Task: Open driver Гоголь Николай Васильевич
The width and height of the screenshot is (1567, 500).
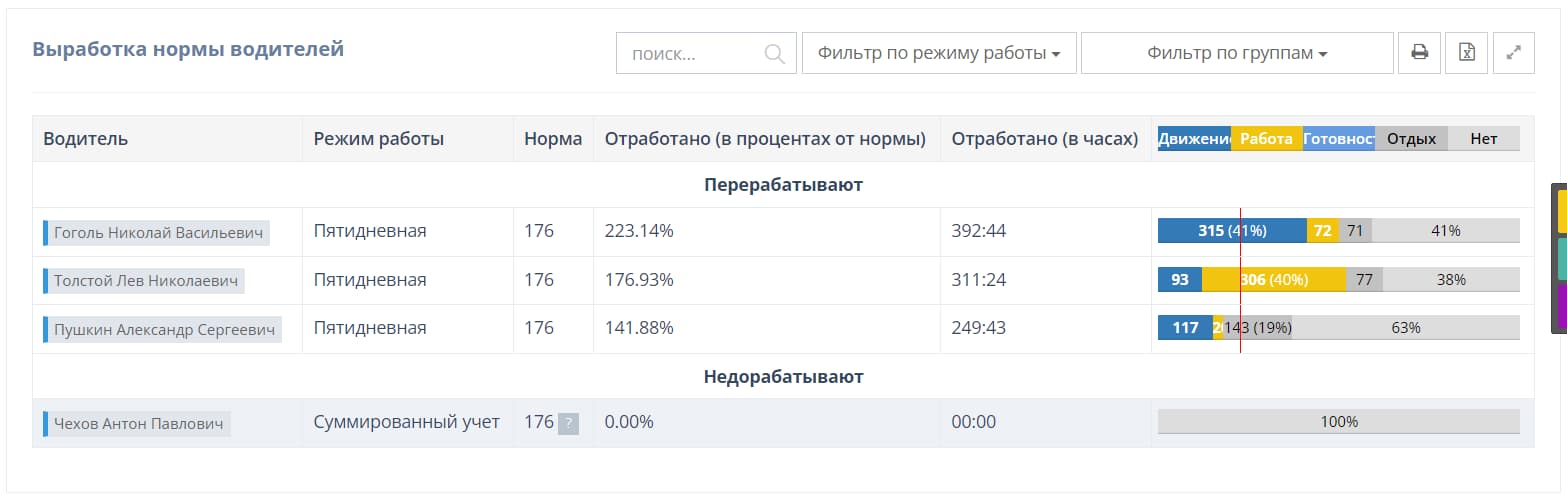Action: click(x=158, y=233)
